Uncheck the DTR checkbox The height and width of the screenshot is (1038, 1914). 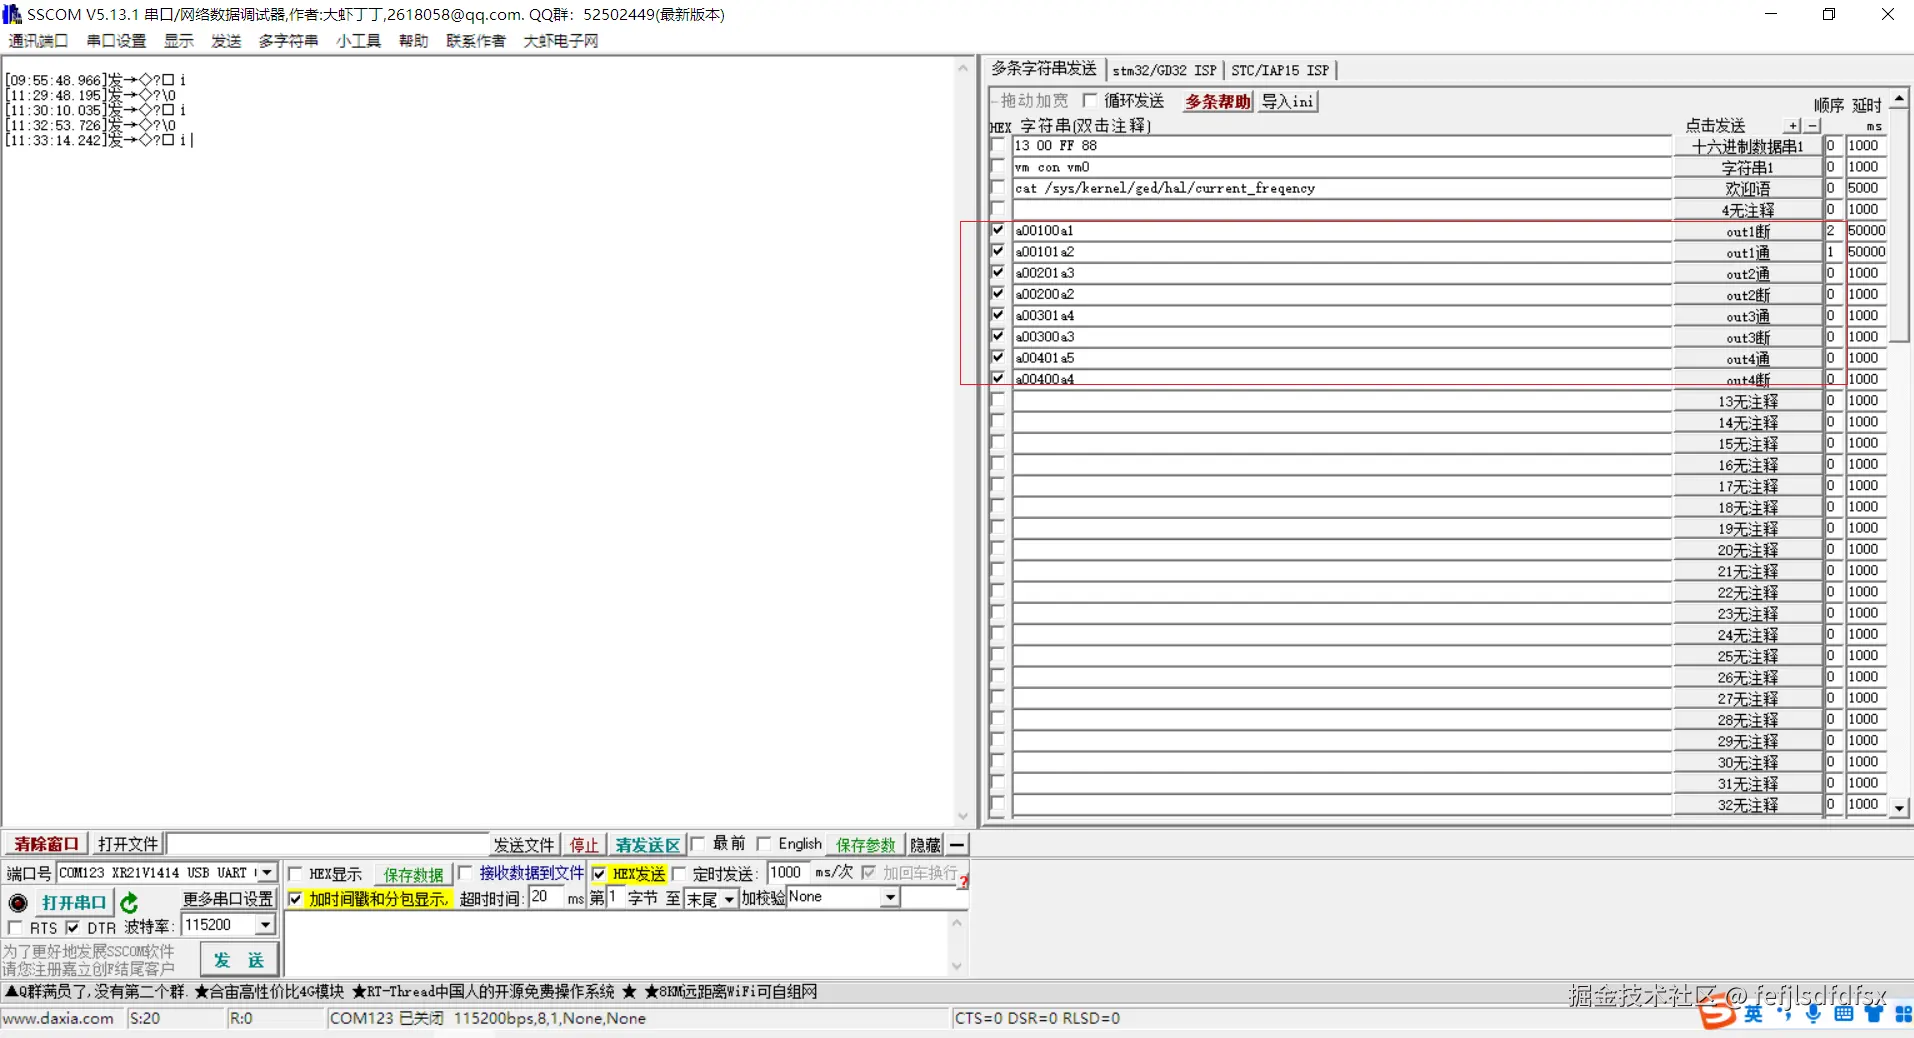(72, 928)
